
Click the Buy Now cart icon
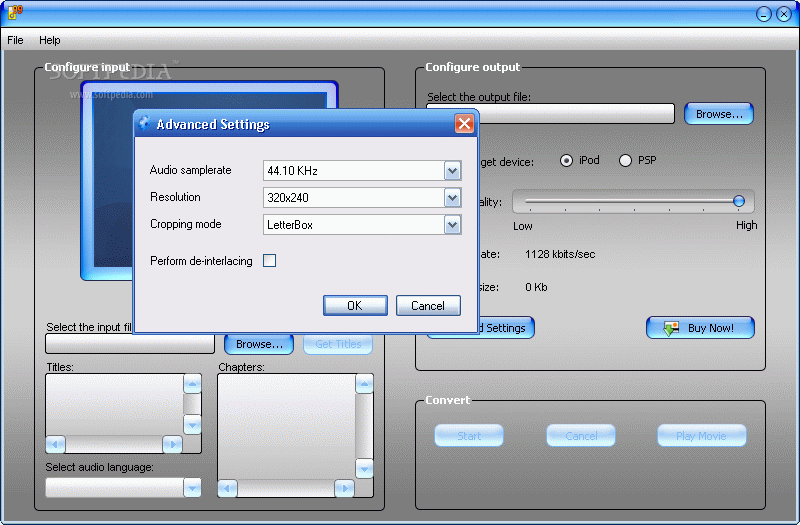pyautogui.click(x=670, y=328)
